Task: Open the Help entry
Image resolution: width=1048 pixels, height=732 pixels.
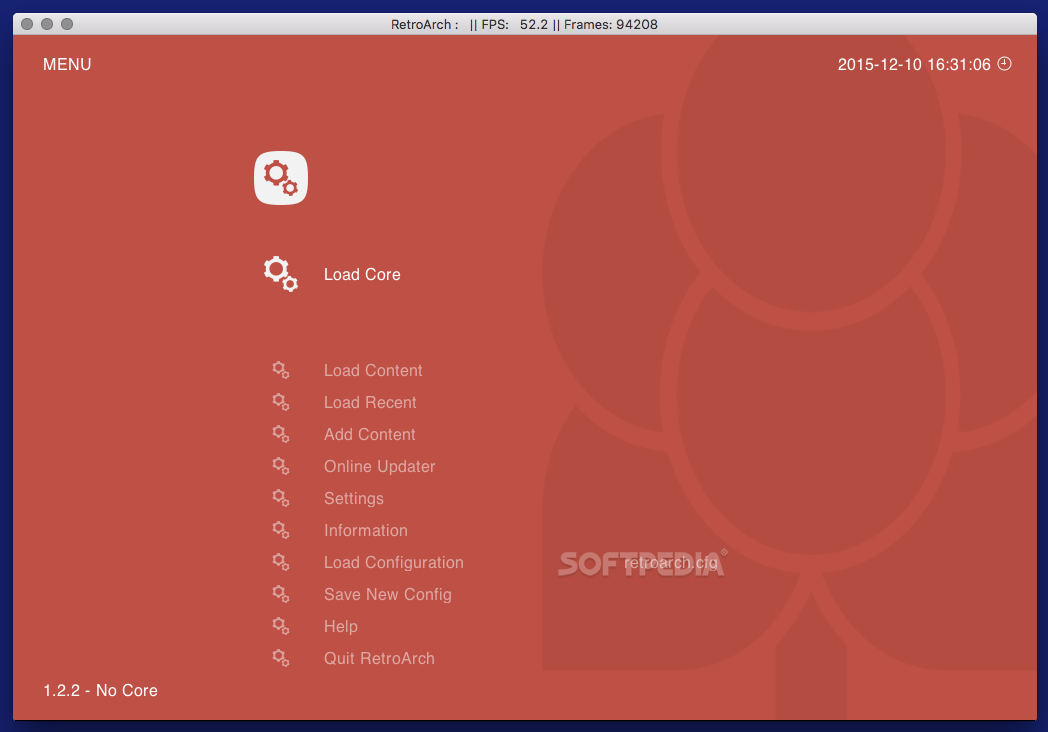Action: click(x=340, y=626)
